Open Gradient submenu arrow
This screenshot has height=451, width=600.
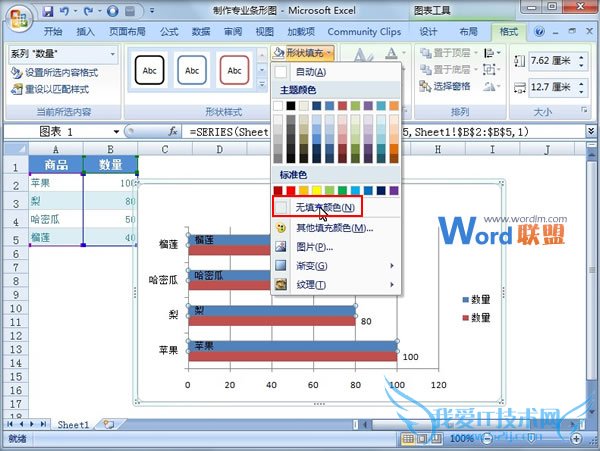[392, 265]
